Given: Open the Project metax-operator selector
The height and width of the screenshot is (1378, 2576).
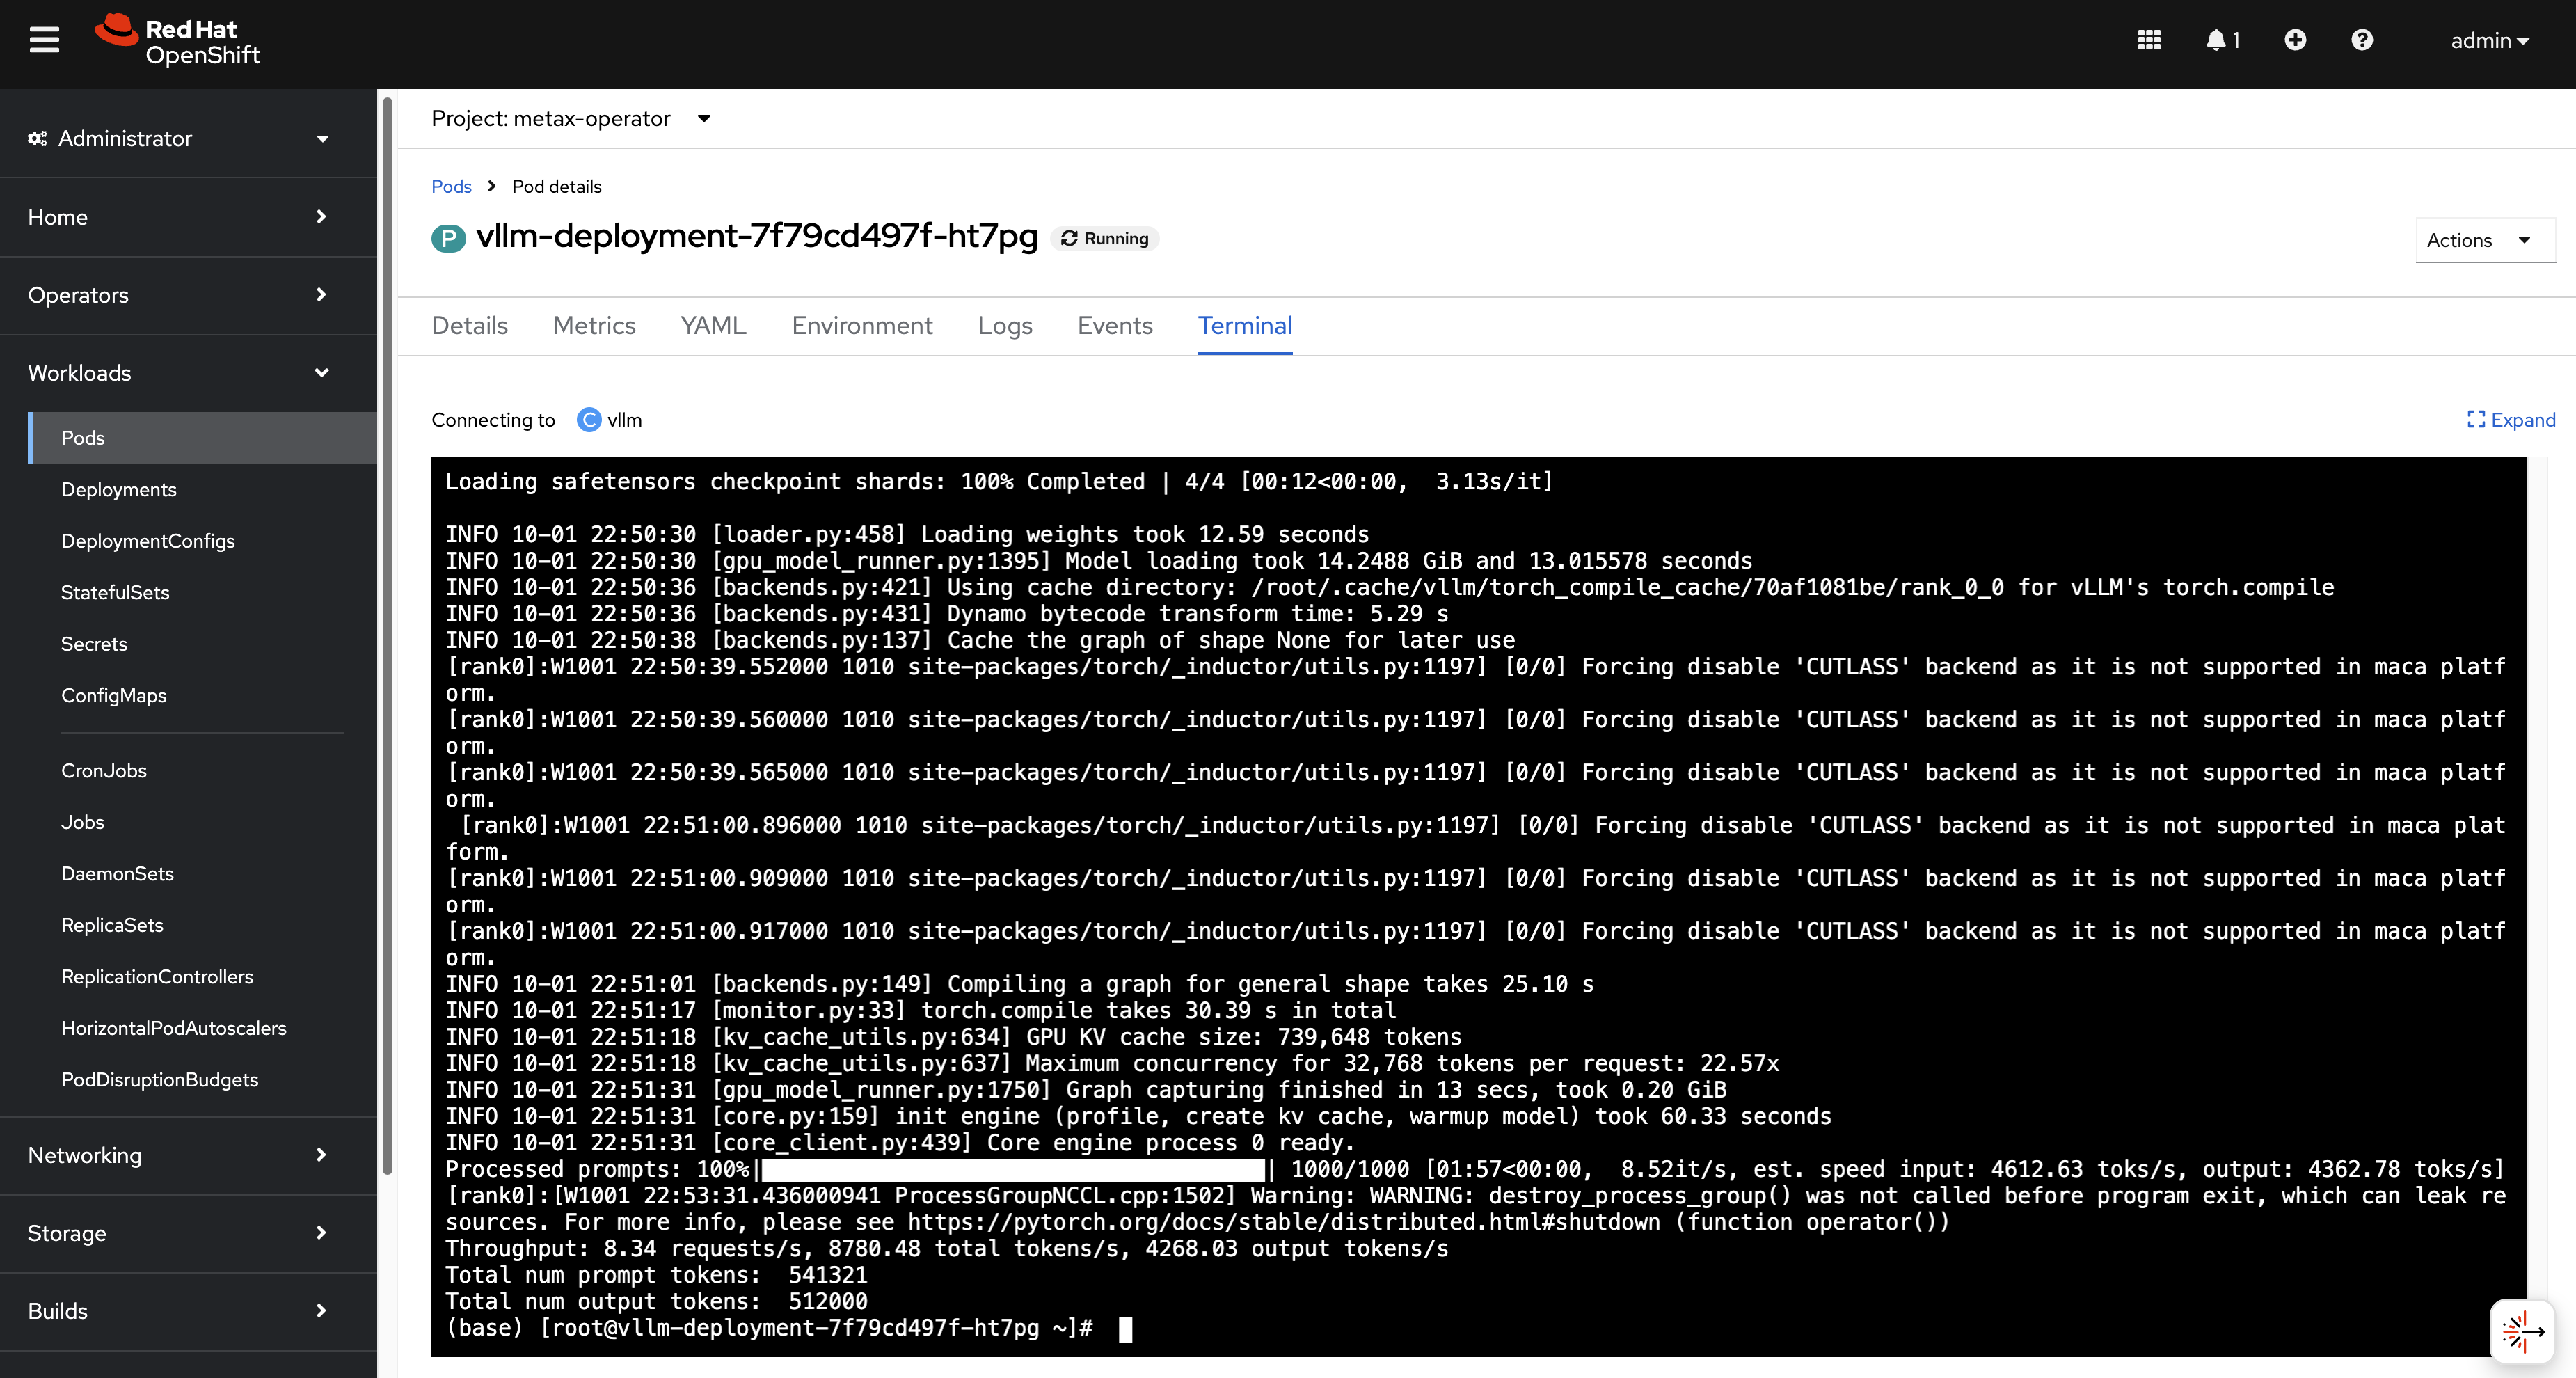Looking at the screenshot, I should click(570, 119).
